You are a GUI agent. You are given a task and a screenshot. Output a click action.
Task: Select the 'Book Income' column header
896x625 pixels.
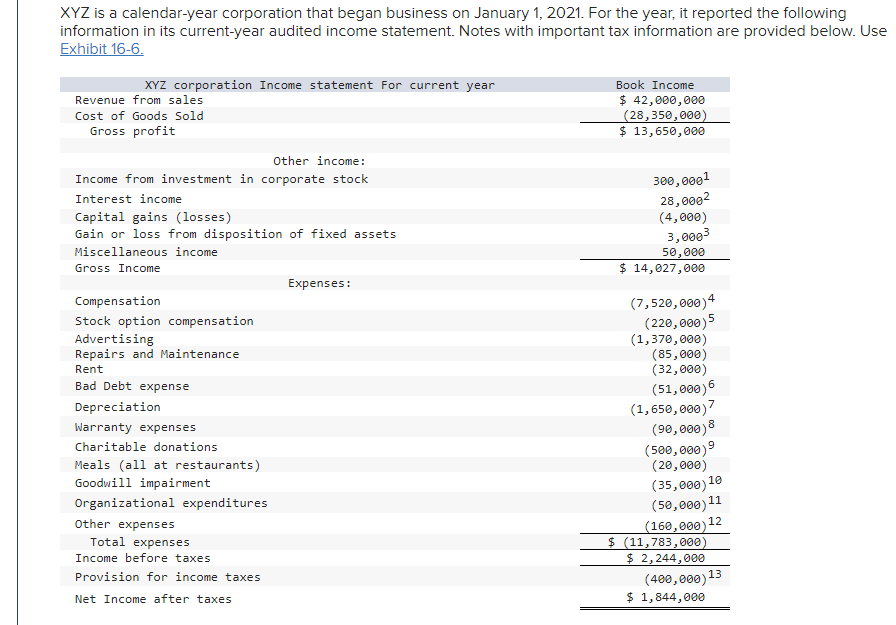655,85
